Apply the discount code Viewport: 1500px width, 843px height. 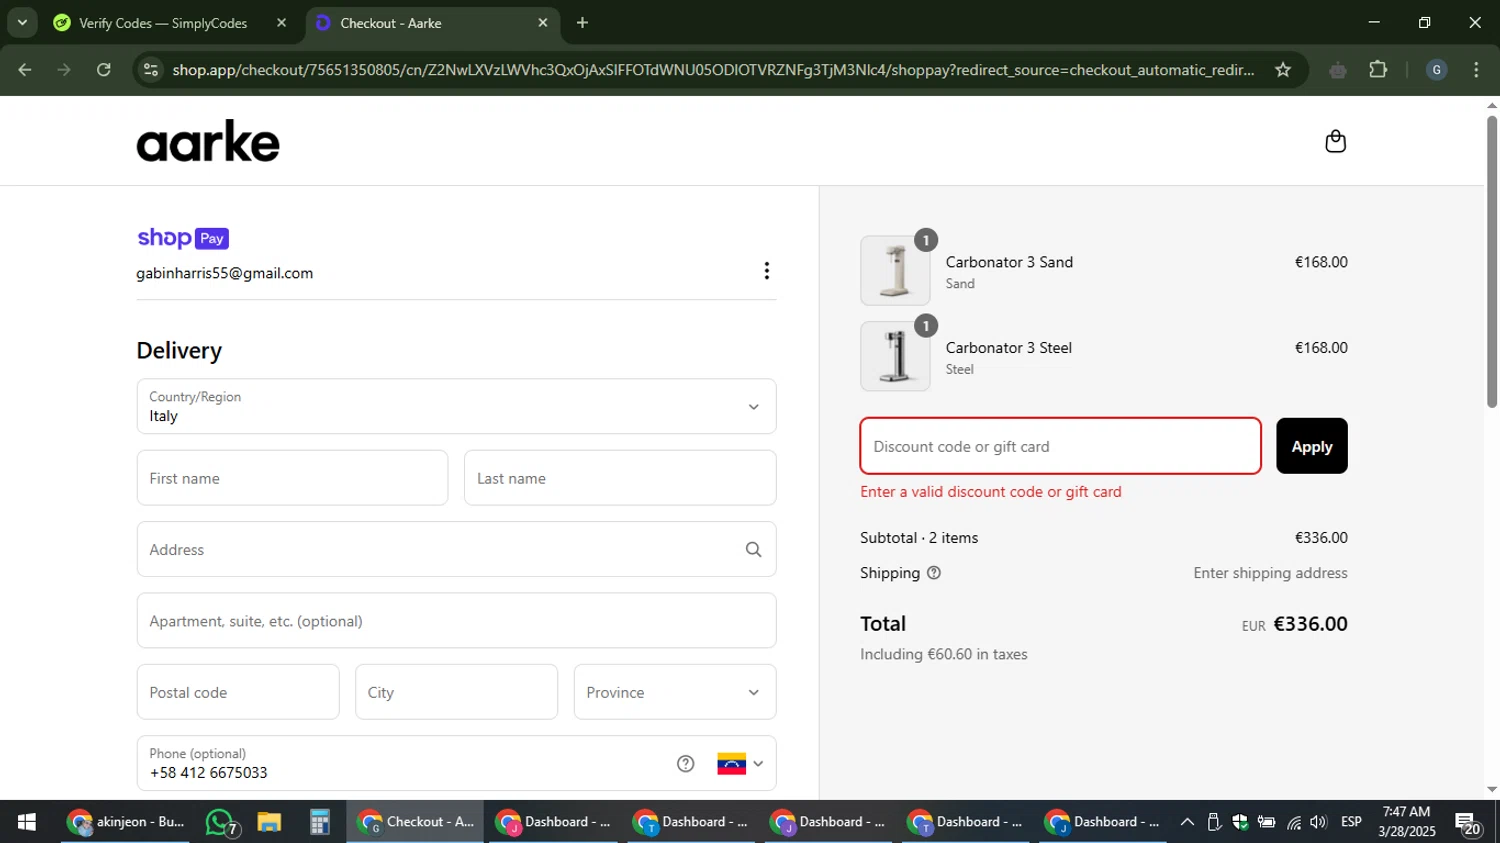(1311, 446)
